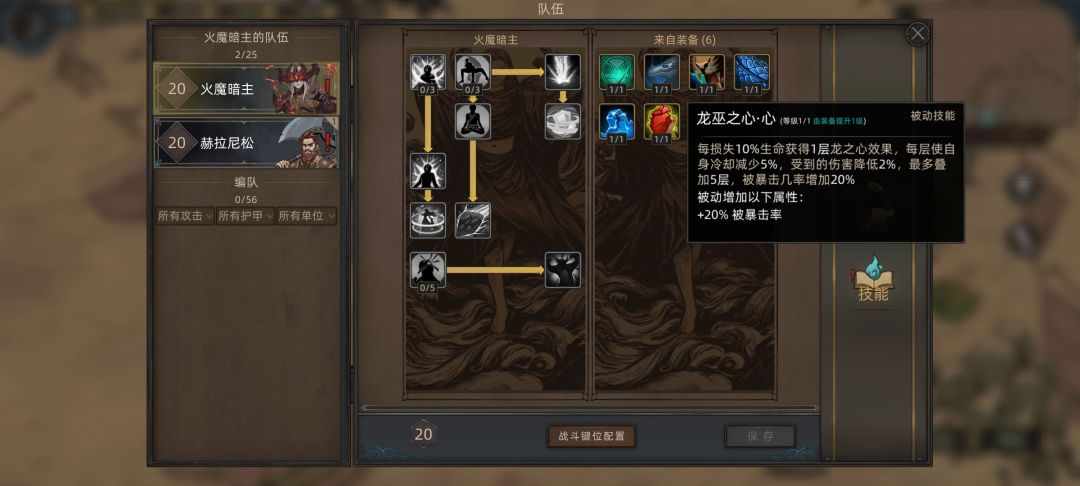The image size is (1080, 486).
Task: Click the lightning burst skill icon
Action: point(563,72)
